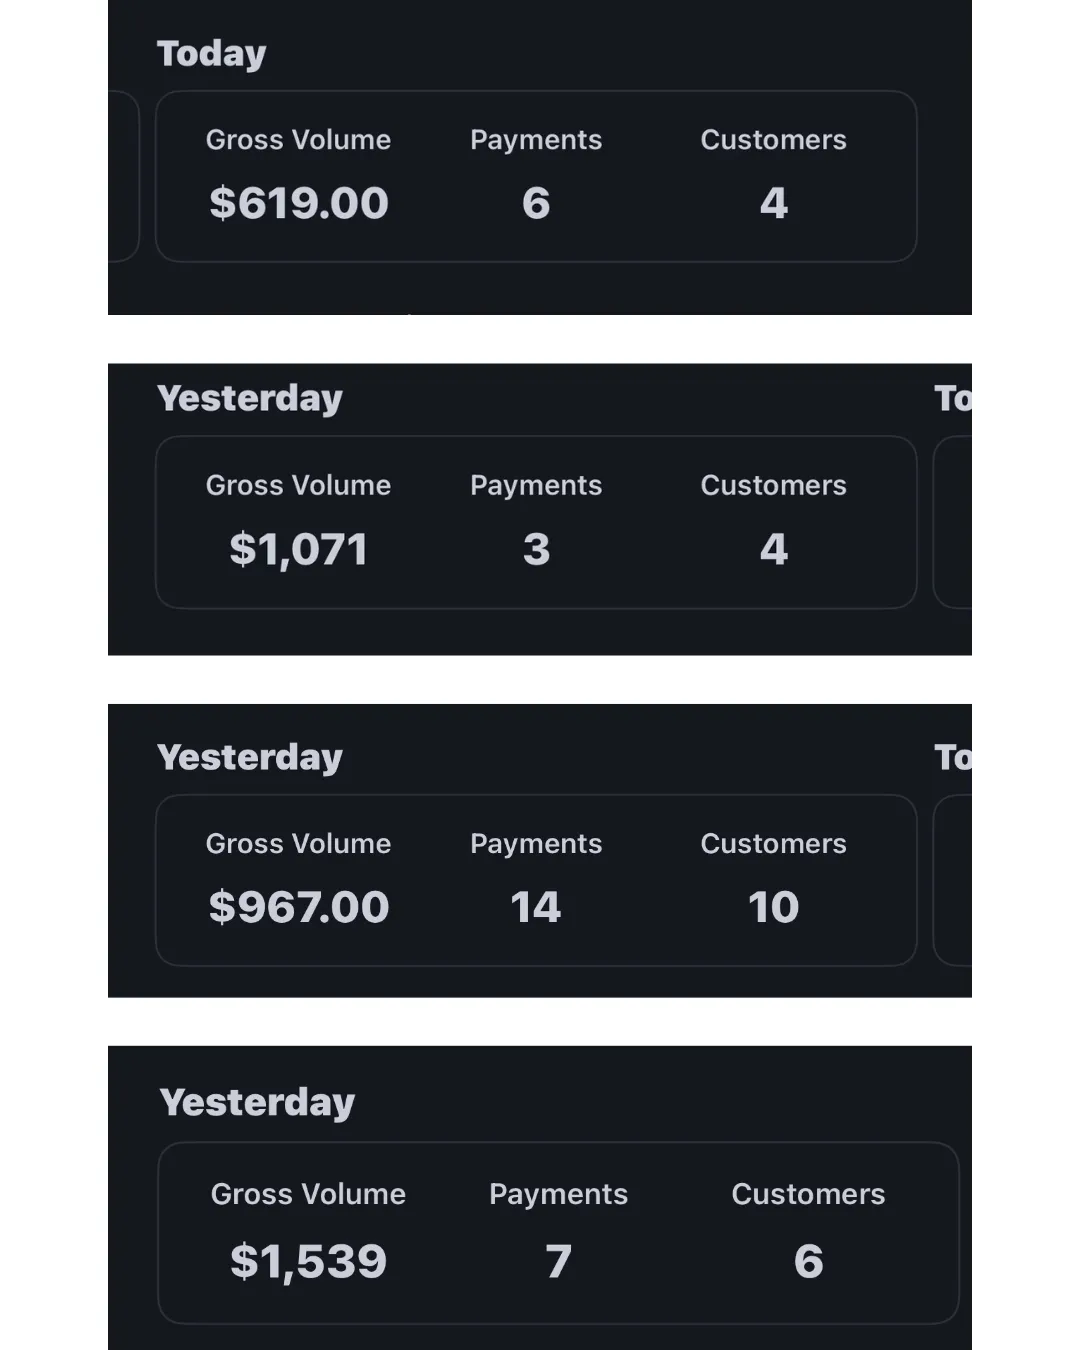Select the Yesterday heading above the $967.00 card
Image resolution: width=1080 pixels, height=1350 pixels.
tap(250, 758)
